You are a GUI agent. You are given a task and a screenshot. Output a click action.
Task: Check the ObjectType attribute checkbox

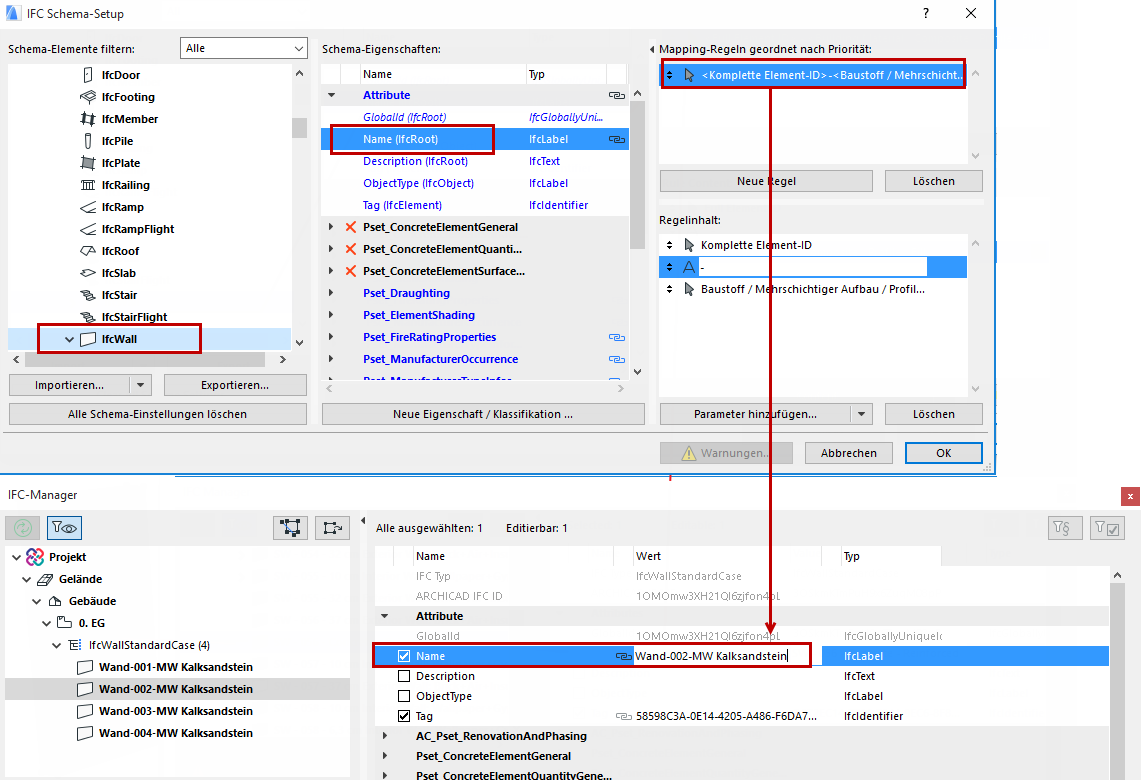tap(404, 696)
